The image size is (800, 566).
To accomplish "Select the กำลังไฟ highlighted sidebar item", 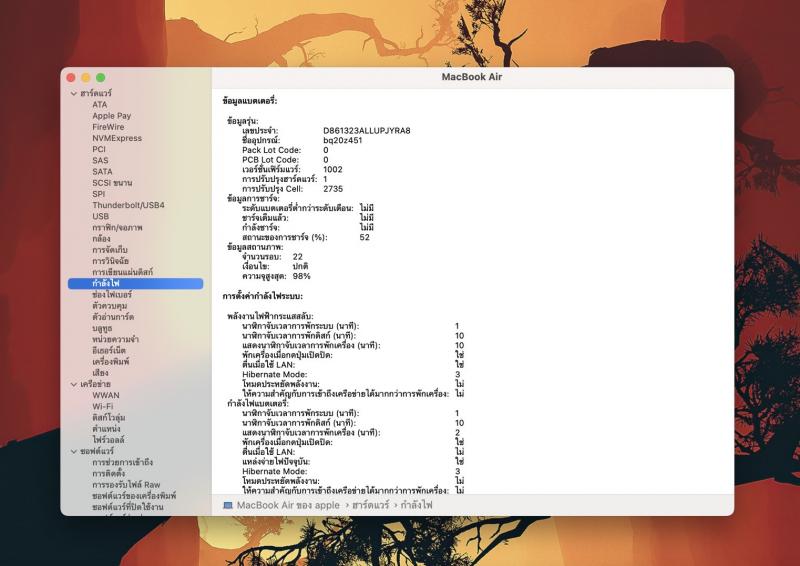I will [x=106, y=283].
